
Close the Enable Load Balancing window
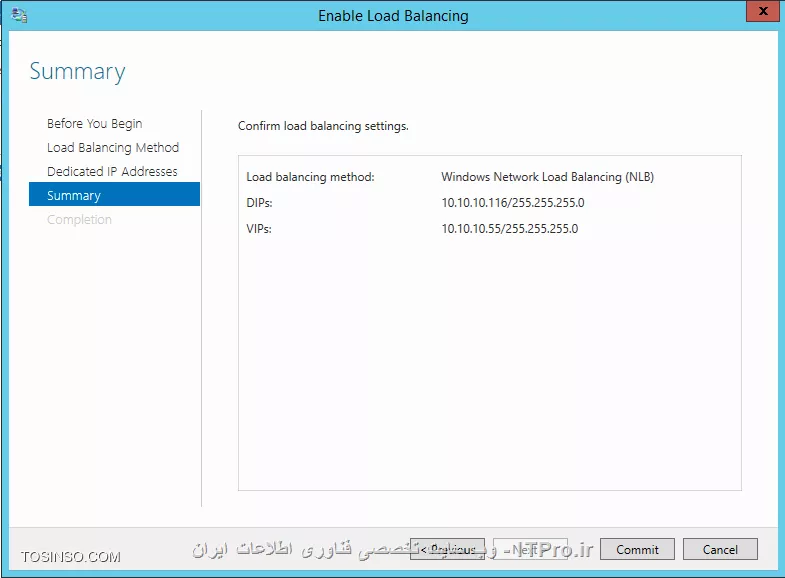(x=762, y=11)
